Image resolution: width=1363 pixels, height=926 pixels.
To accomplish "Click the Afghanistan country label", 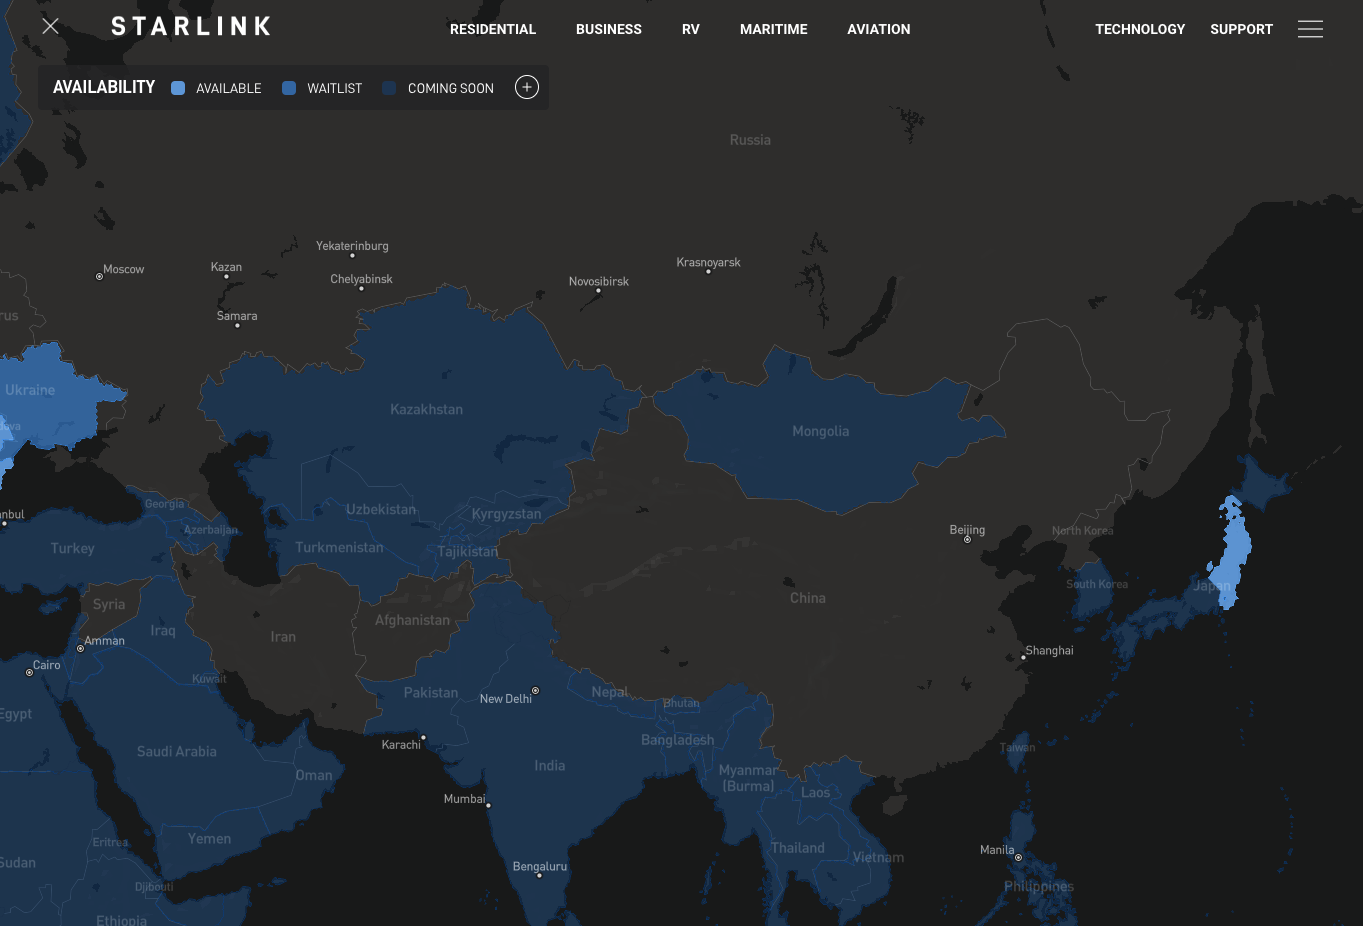I will coord(413,620).
